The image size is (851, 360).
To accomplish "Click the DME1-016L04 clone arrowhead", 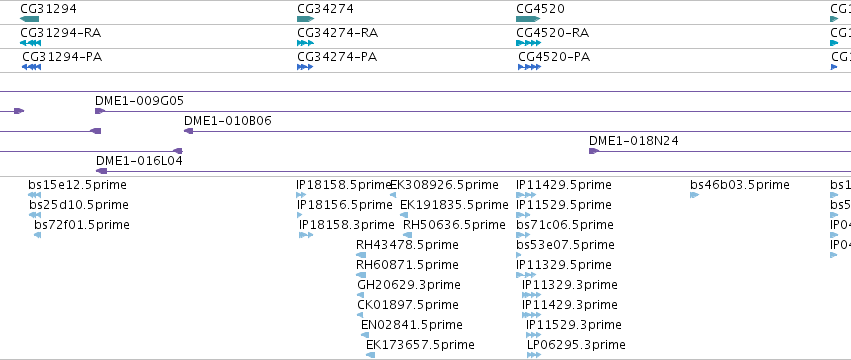I will point(101,171).
